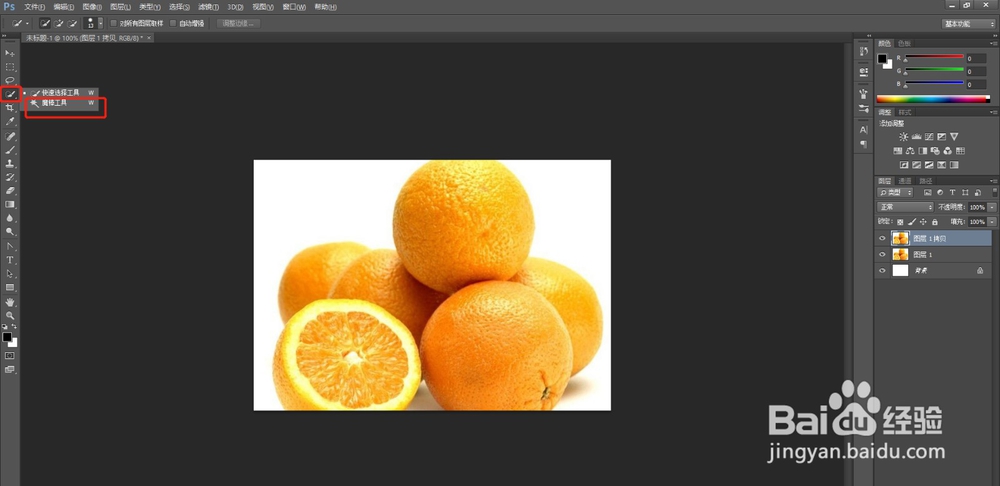Screen dimensions: 1000x486
Task: Select the Spot Healing Brush tool
Action: click(x=10, y=136)
